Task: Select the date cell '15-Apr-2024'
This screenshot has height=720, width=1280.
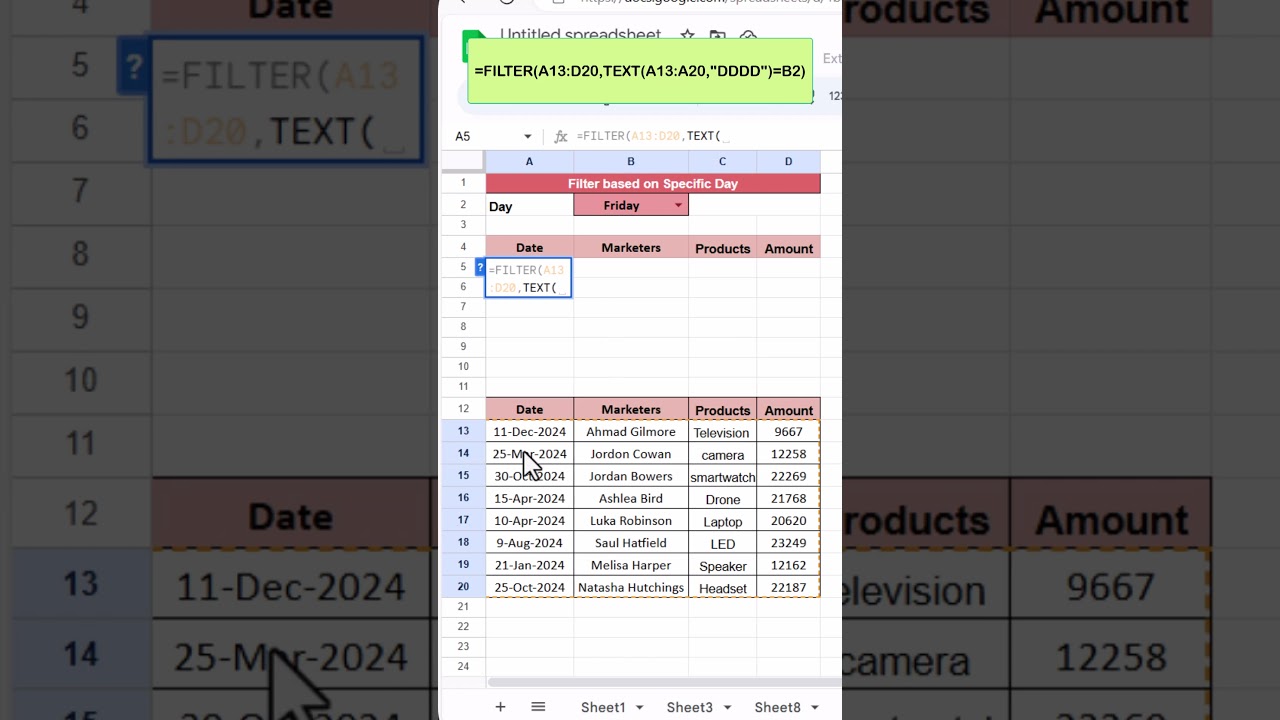Action: (529, 498)
